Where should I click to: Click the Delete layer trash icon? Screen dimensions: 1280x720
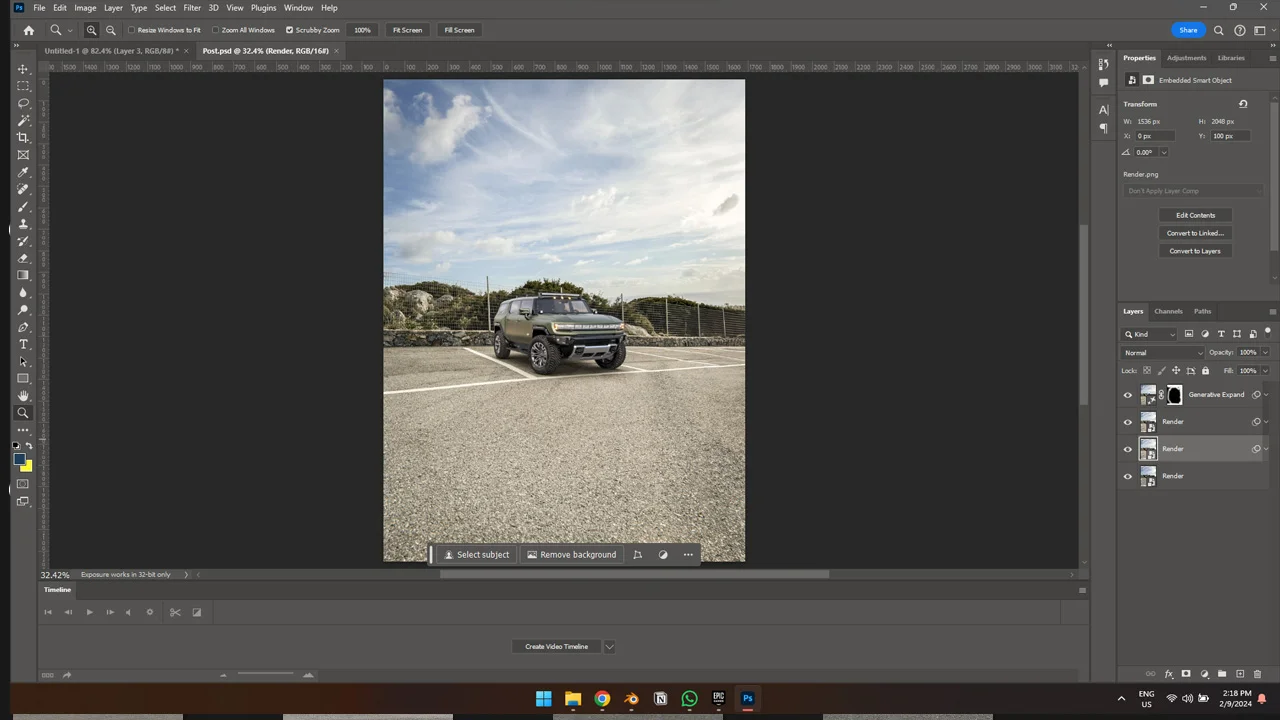pyautogui.click(x=1258, y=674)
